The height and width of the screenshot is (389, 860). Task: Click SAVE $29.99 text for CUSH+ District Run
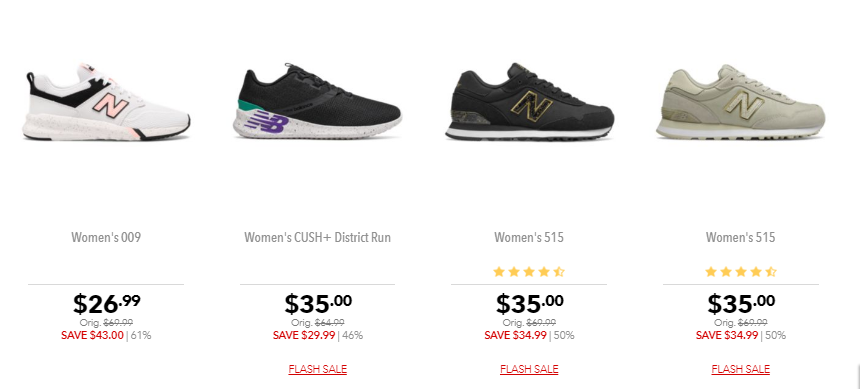[304, 335]
